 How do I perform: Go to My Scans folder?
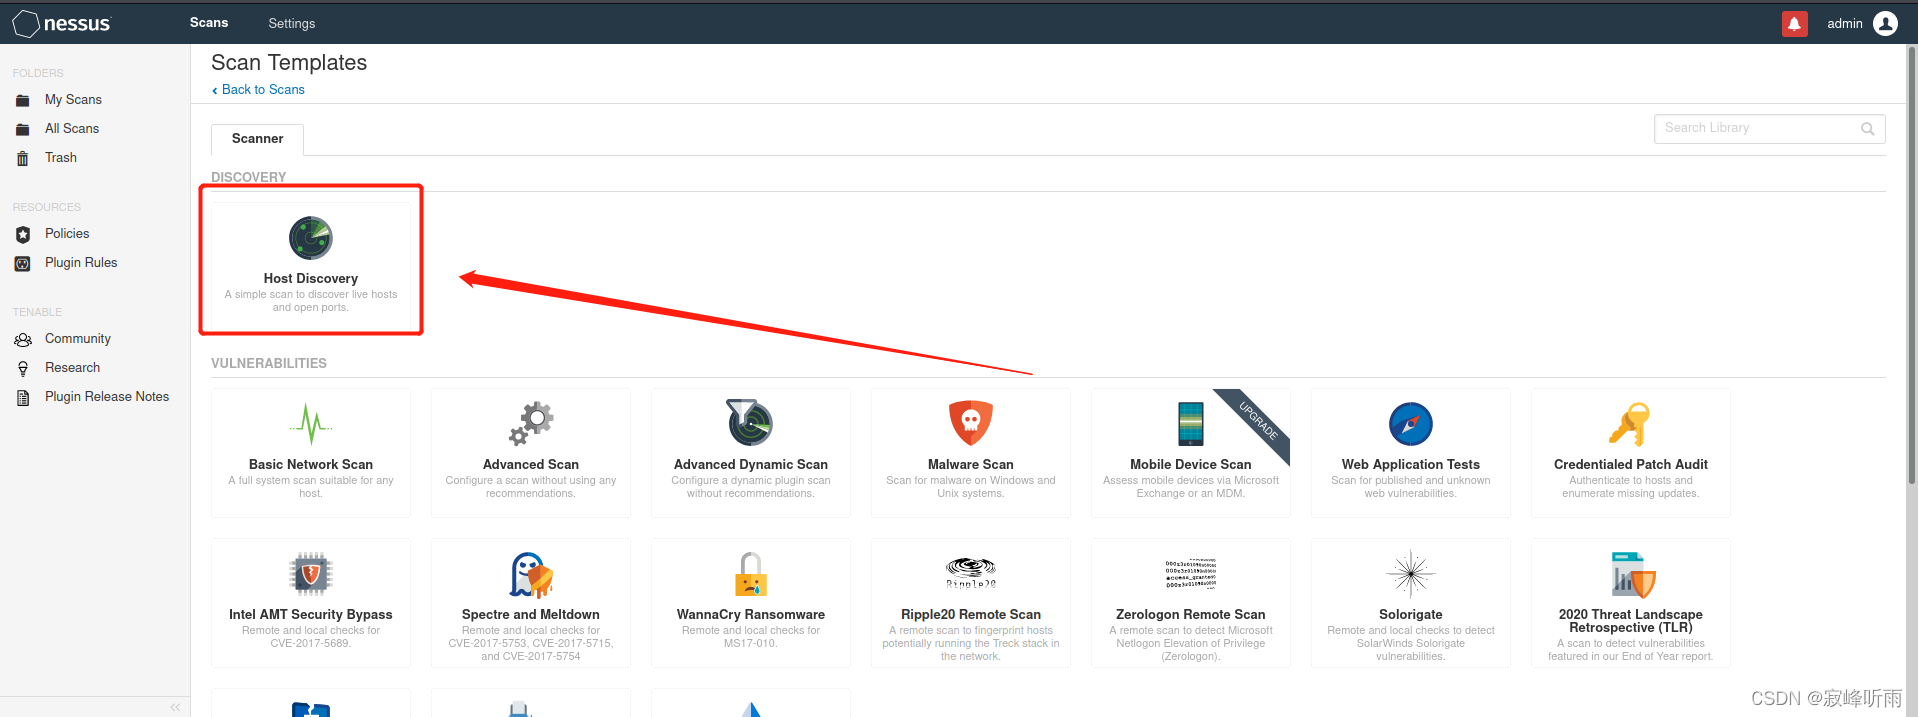tap(73, 100)
